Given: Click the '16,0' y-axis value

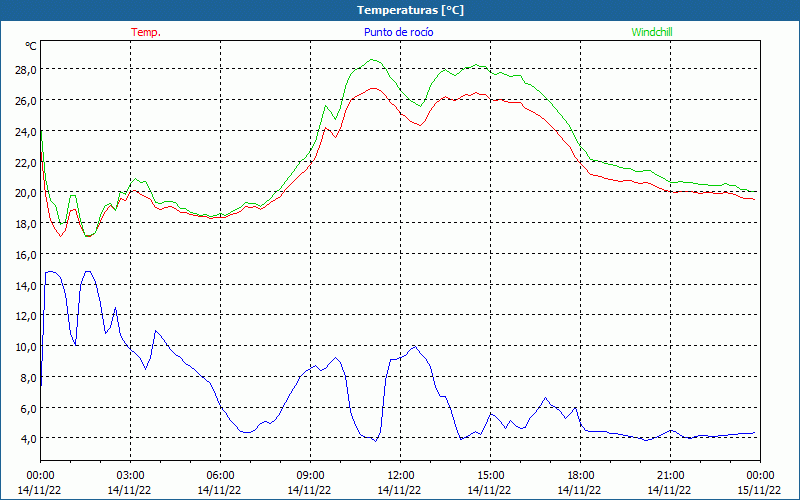Looking at the screenshot, I should 26,255.
